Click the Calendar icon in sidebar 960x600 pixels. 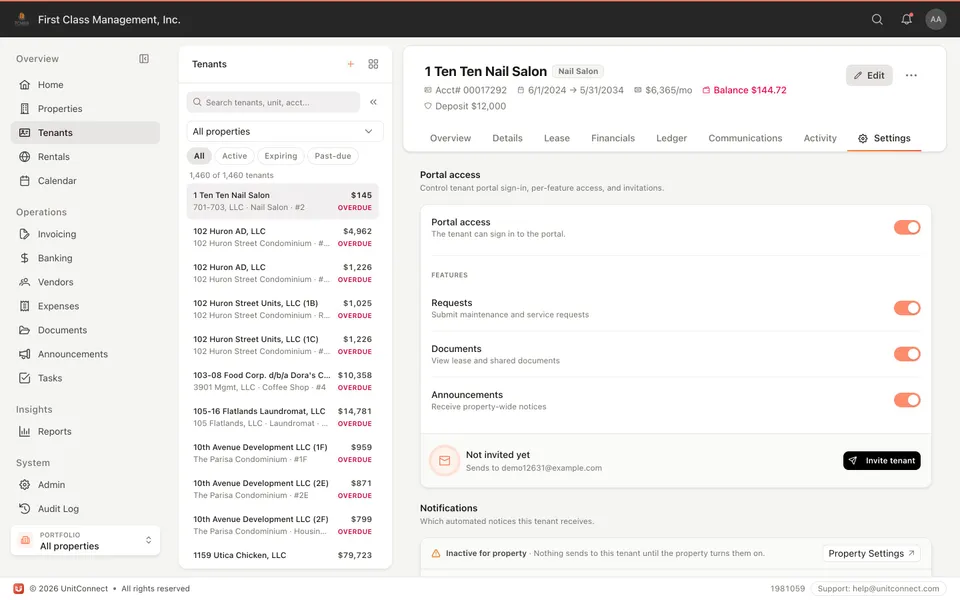point(24,181)
